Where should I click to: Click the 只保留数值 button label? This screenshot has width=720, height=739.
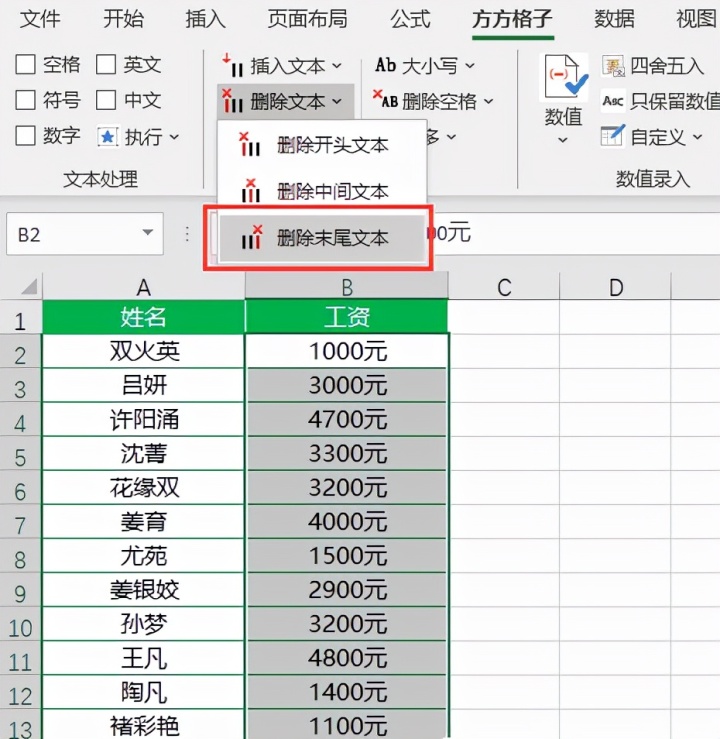[x=675, y=101]
